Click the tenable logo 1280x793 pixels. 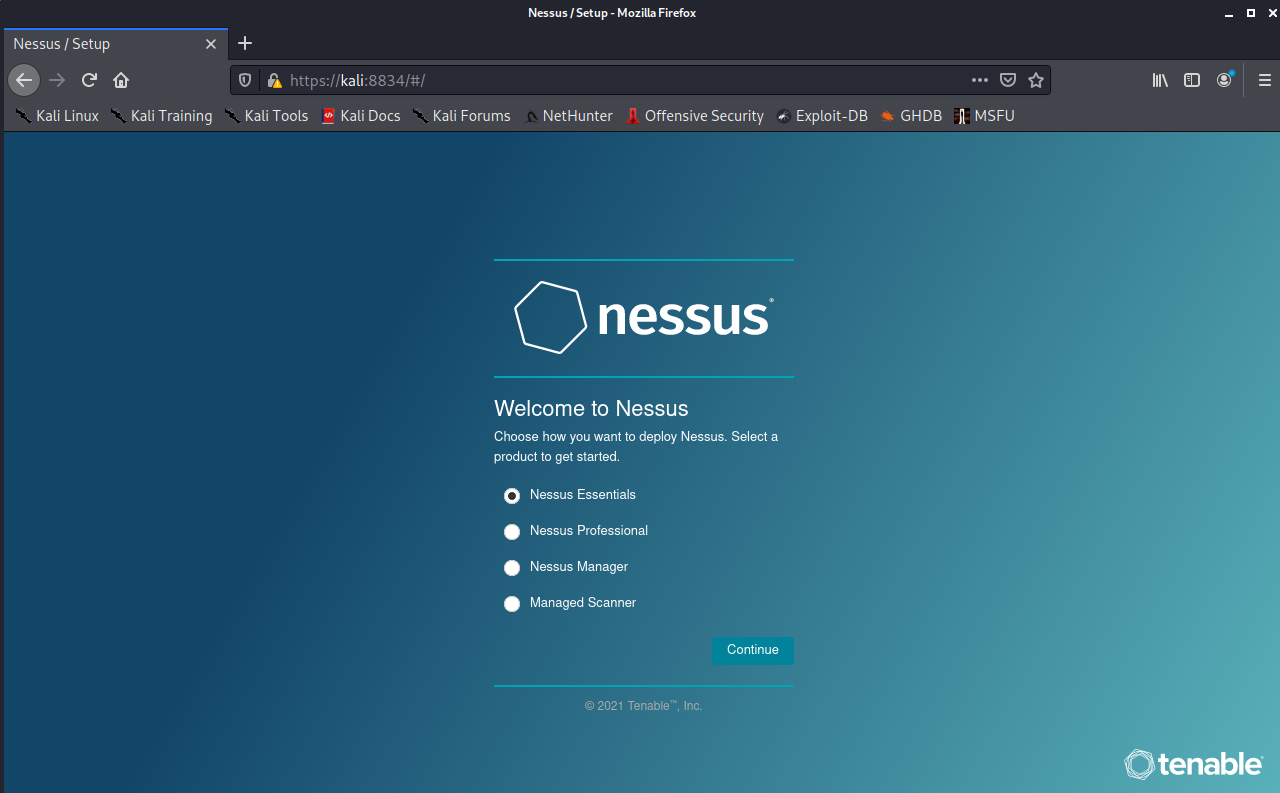coord(1193,764)
